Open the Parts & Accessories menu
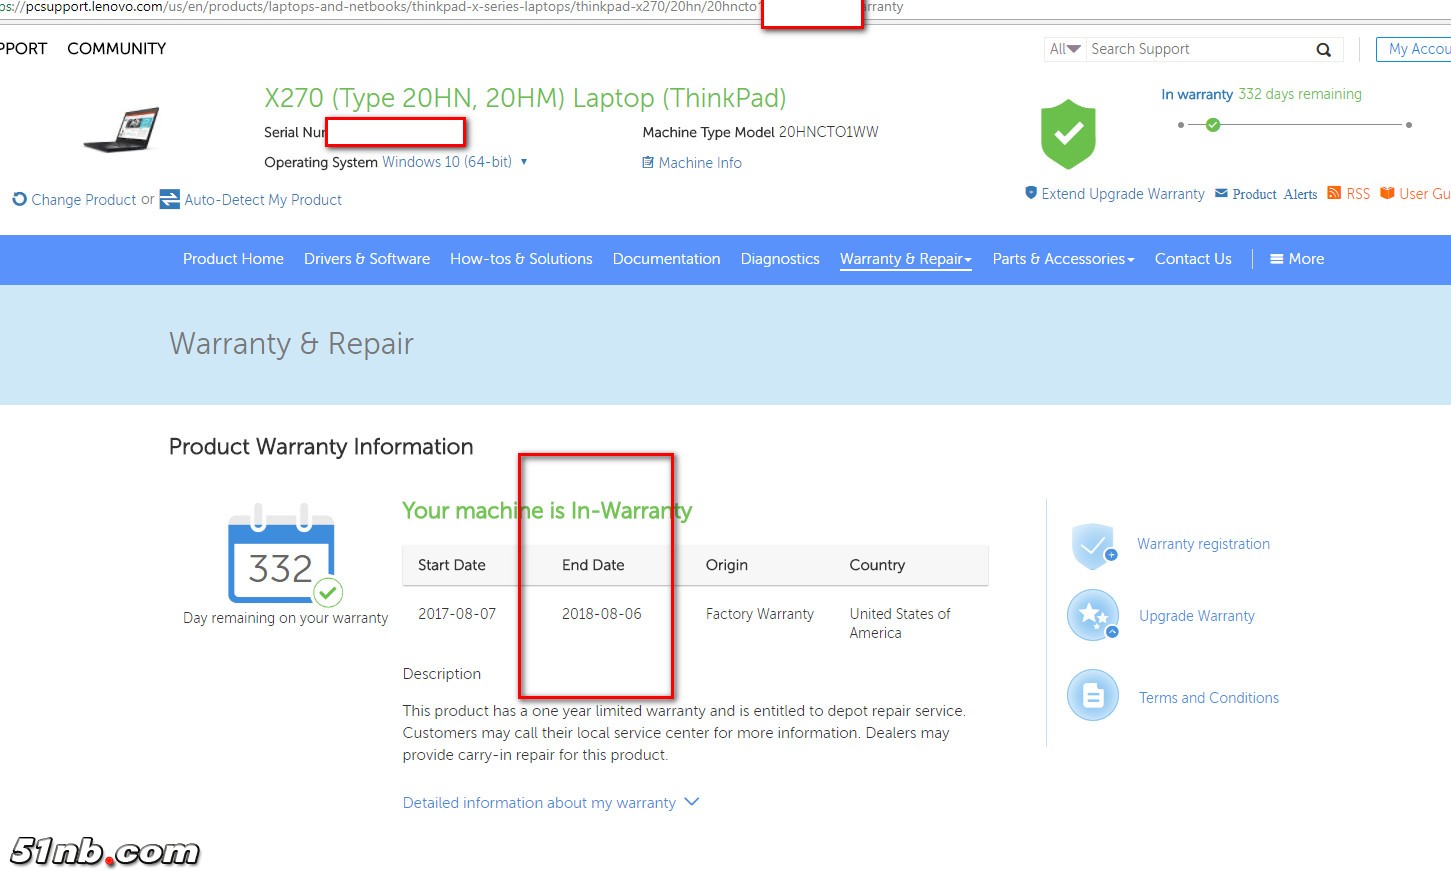 pos(1063,259)
